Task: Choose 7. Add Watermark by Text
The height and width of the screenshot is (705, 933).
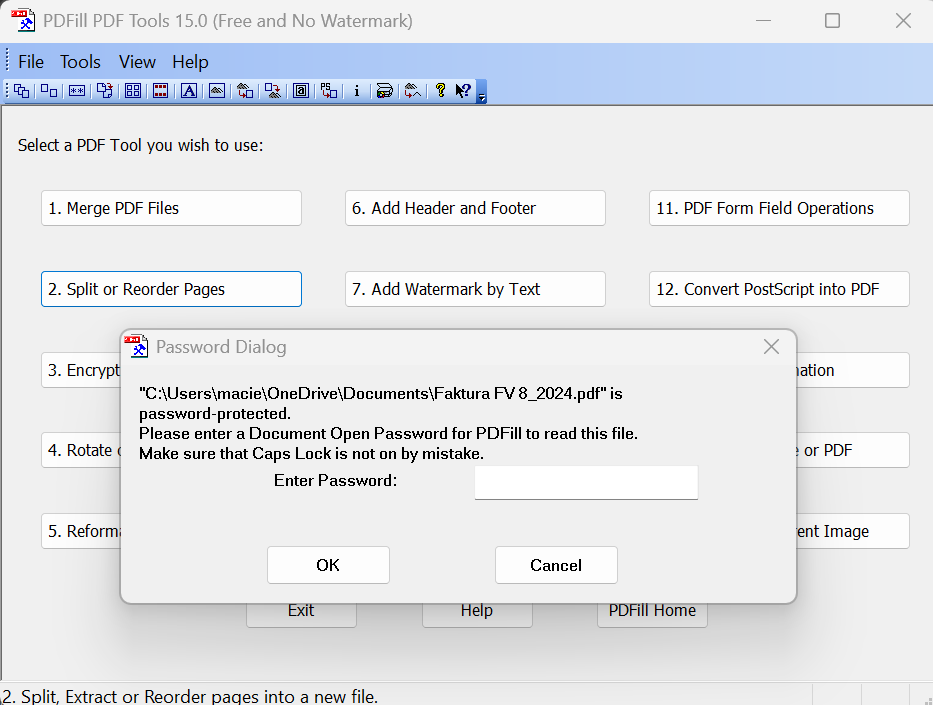Action: [x=475, y=289]
